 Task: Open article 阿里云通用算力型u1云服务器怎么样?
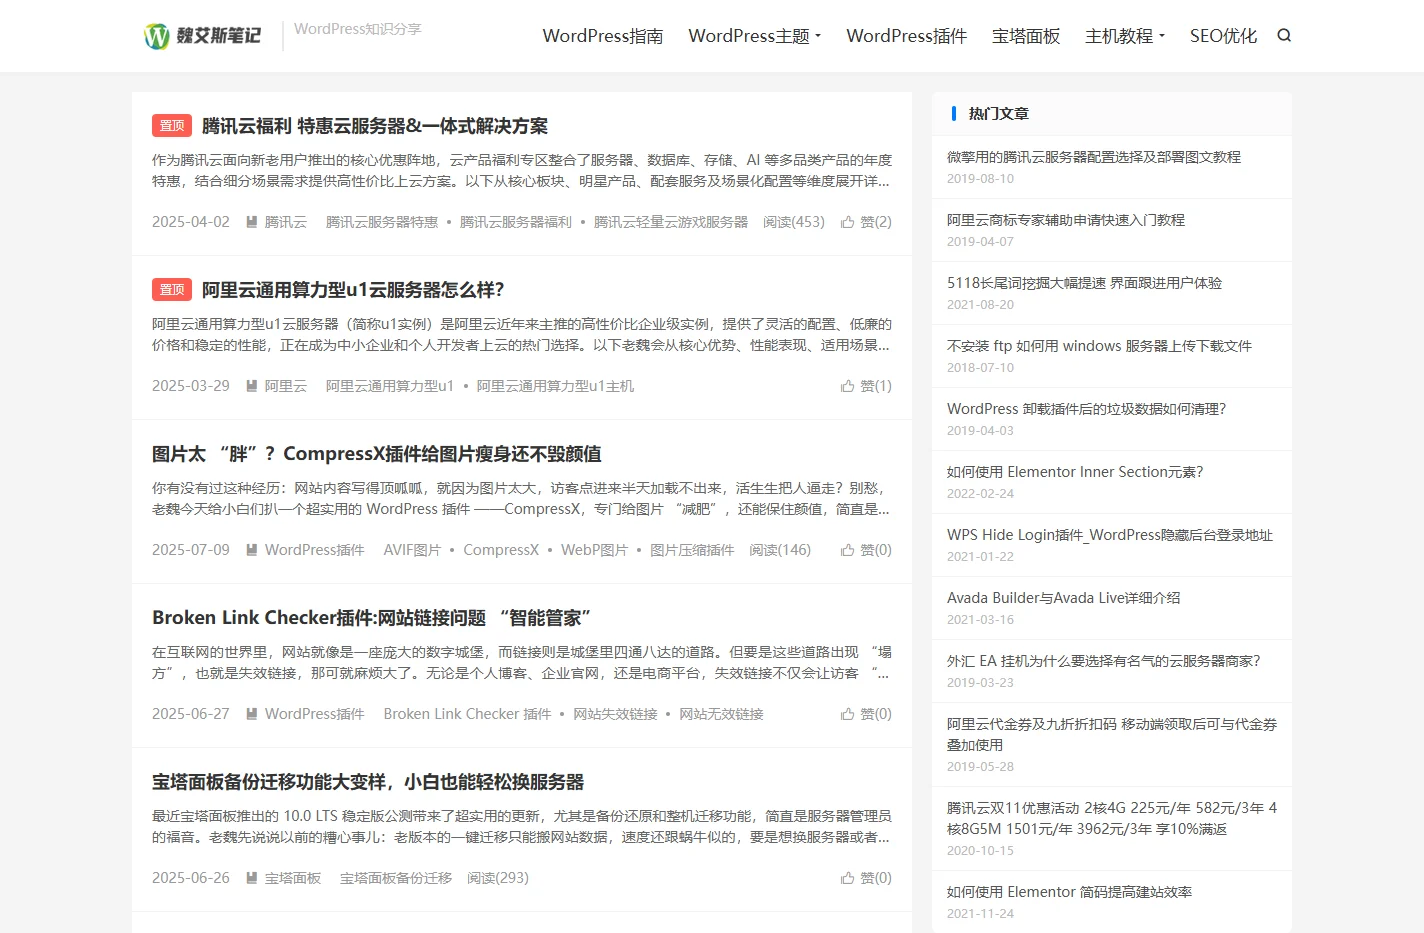353,290
